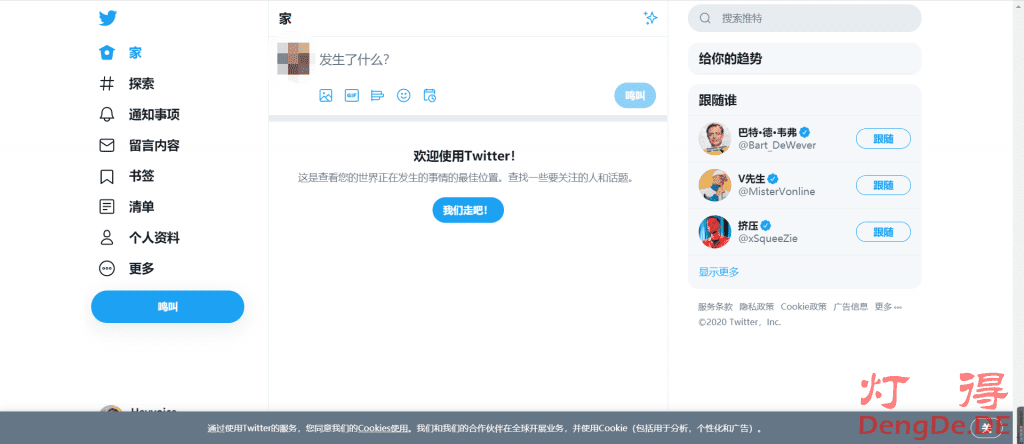Add a poll to the tweet
Screen dimensions: 1024x444
[x=377, y=95]
